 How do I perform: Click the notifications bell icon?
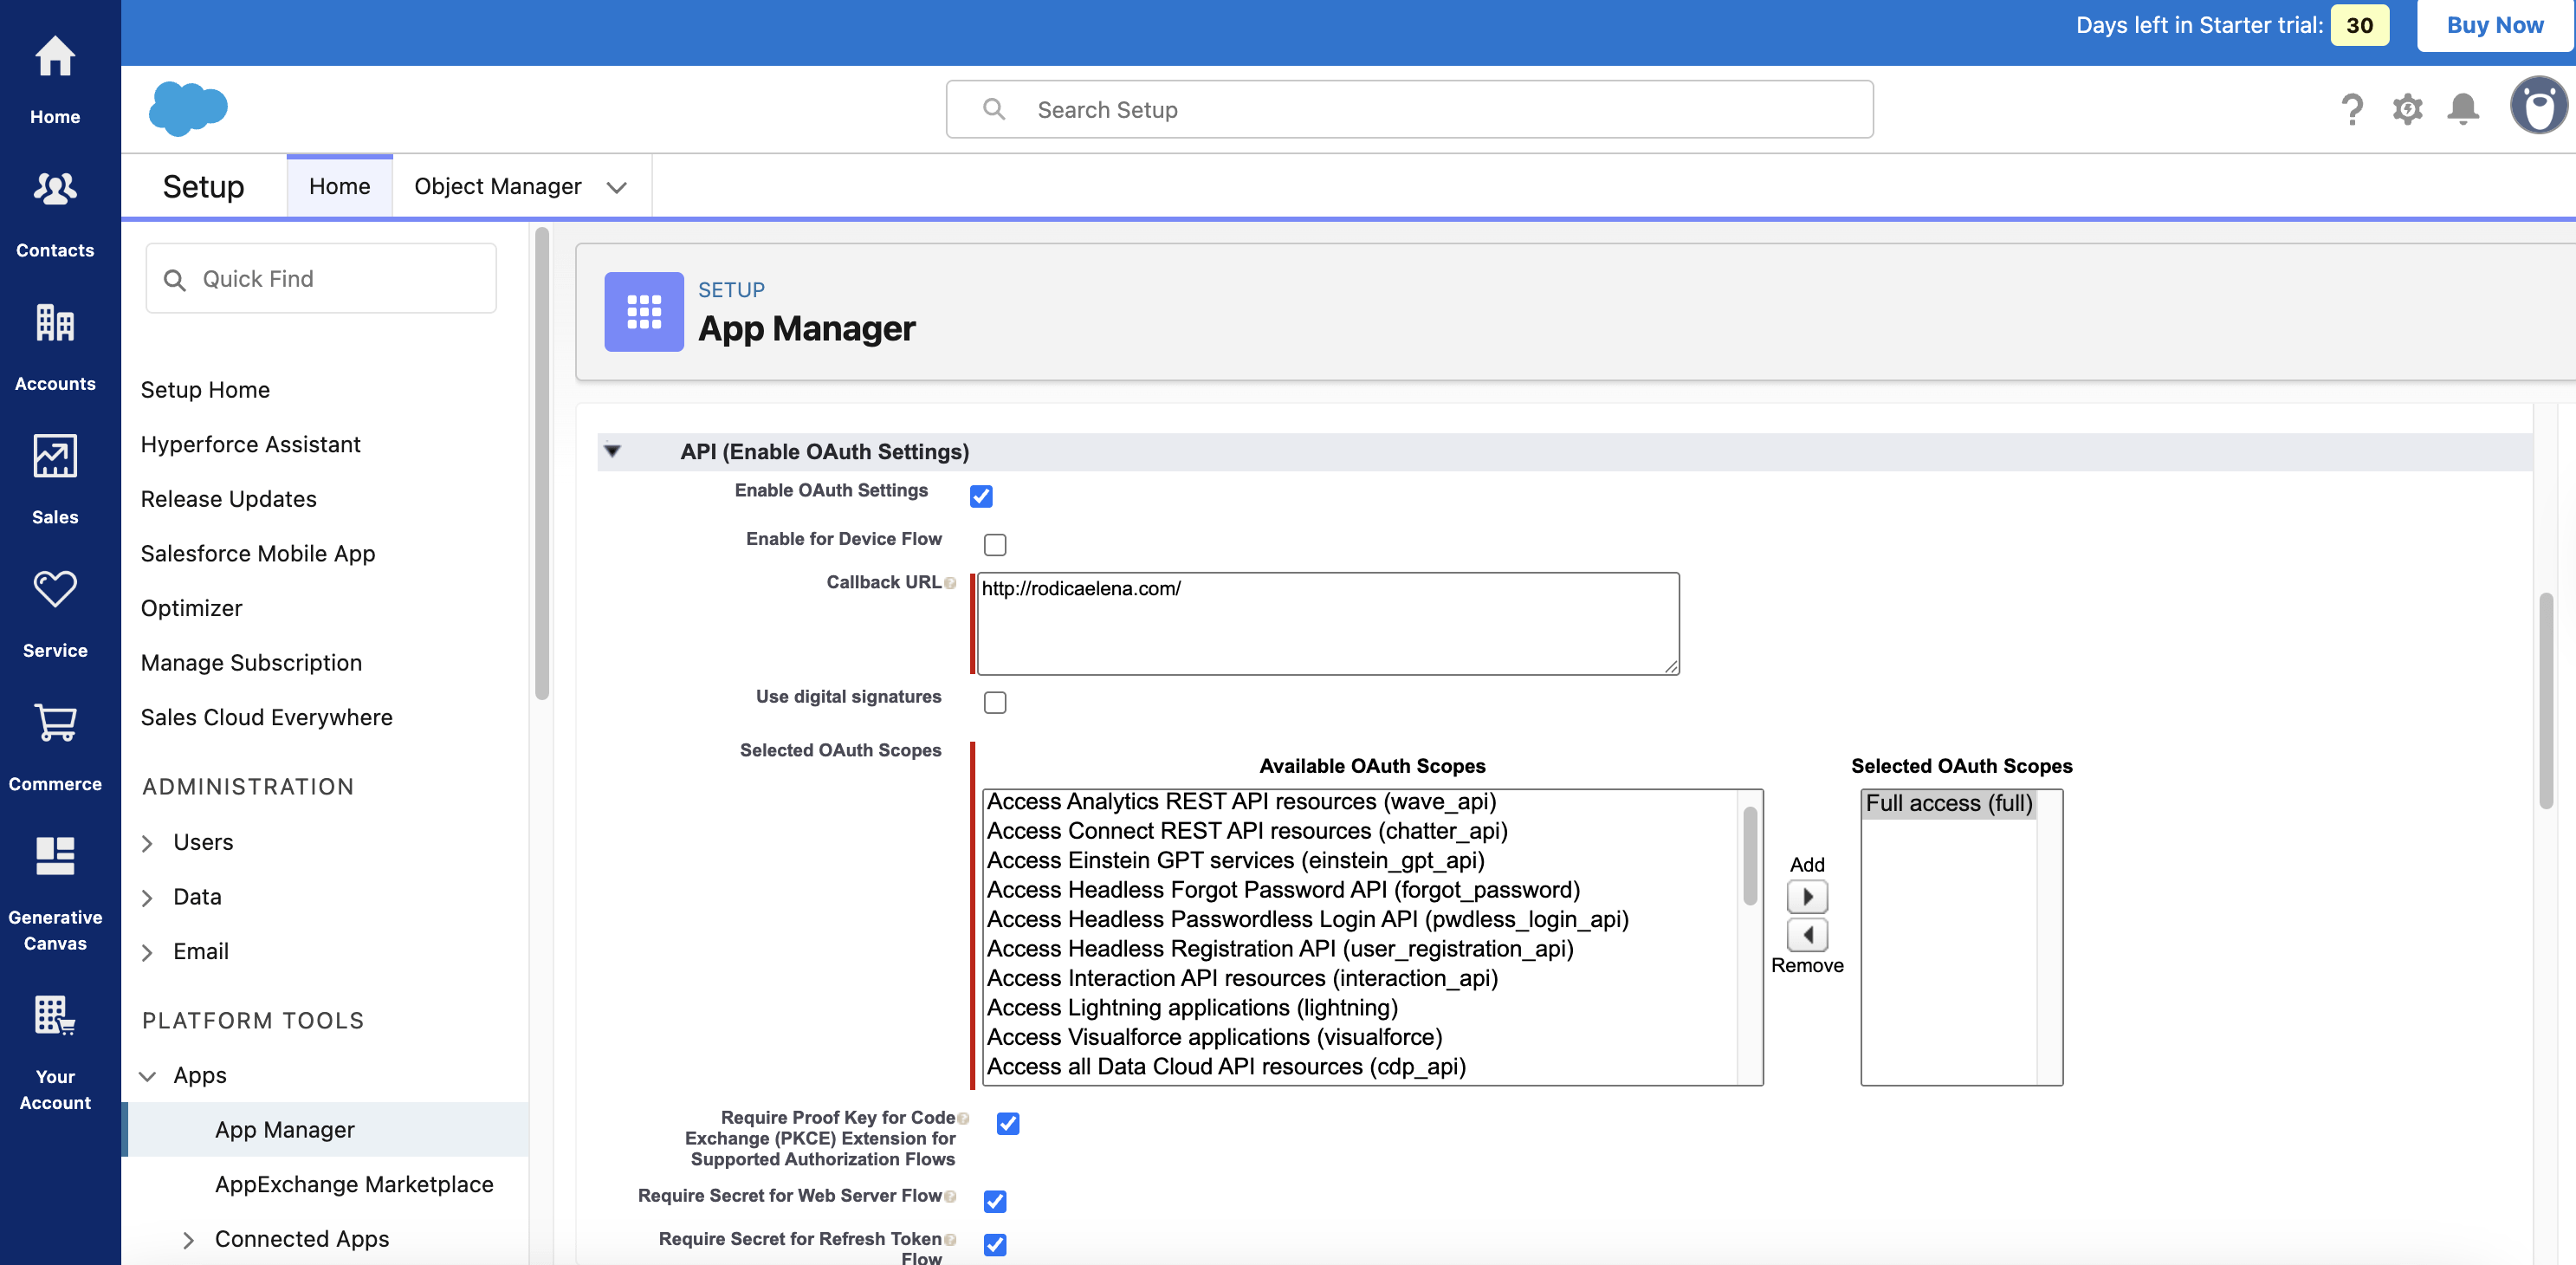click(2462, 109)
